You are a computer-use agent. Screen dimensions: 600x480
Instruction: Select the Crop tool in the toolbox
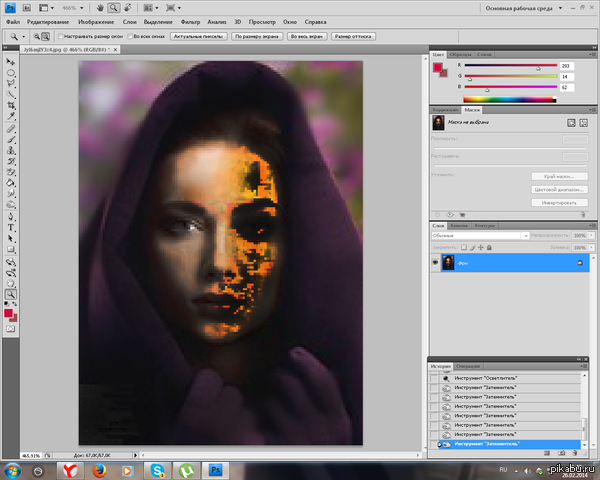tap(11, 104)
